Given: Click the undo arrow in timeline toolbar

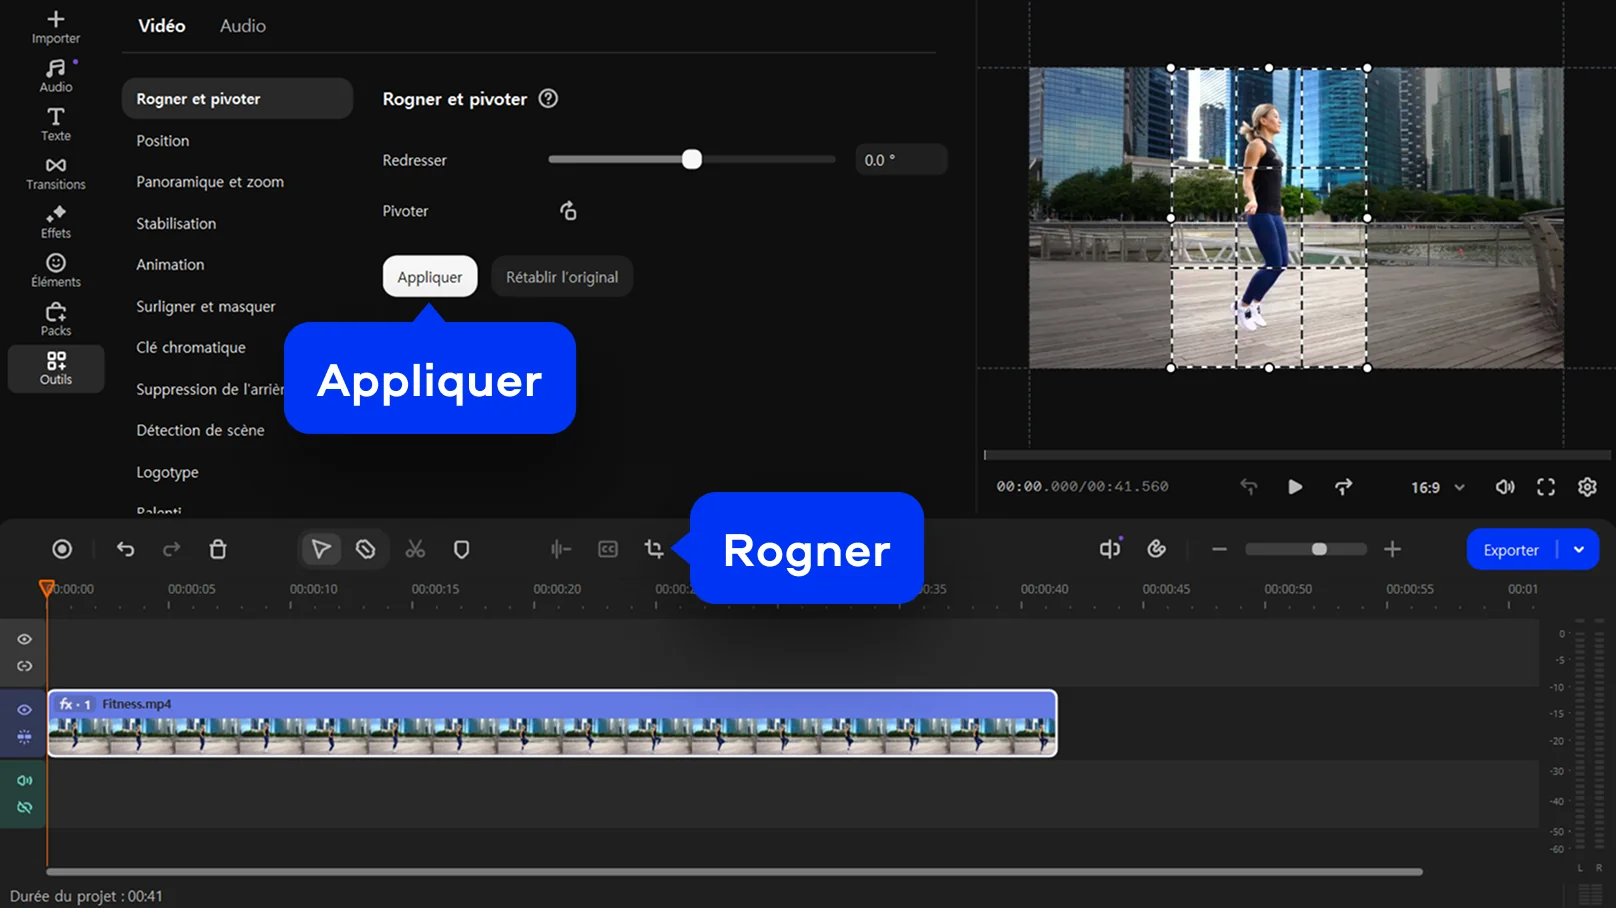Looking at the screenshot, I should (x=125, y=549).
